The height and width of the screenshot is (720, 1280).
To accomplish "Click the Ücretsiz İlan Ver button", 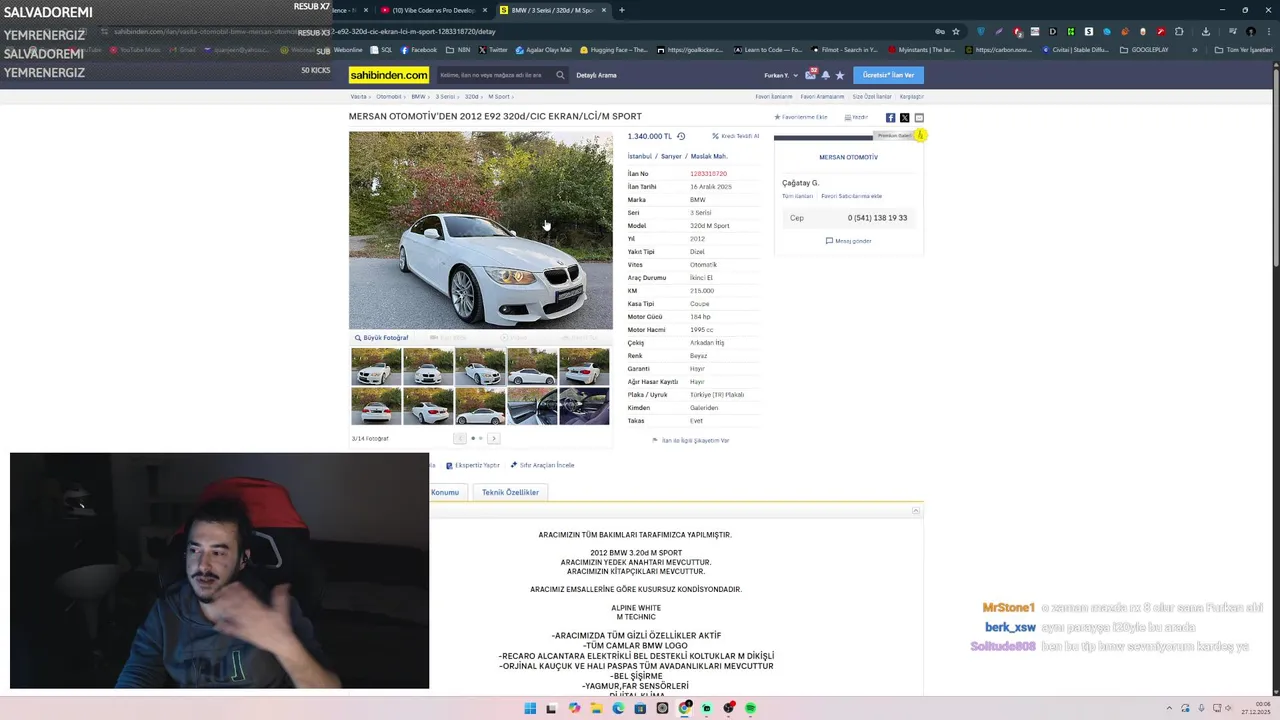I will pyautogui.click(x=889, y=75).
